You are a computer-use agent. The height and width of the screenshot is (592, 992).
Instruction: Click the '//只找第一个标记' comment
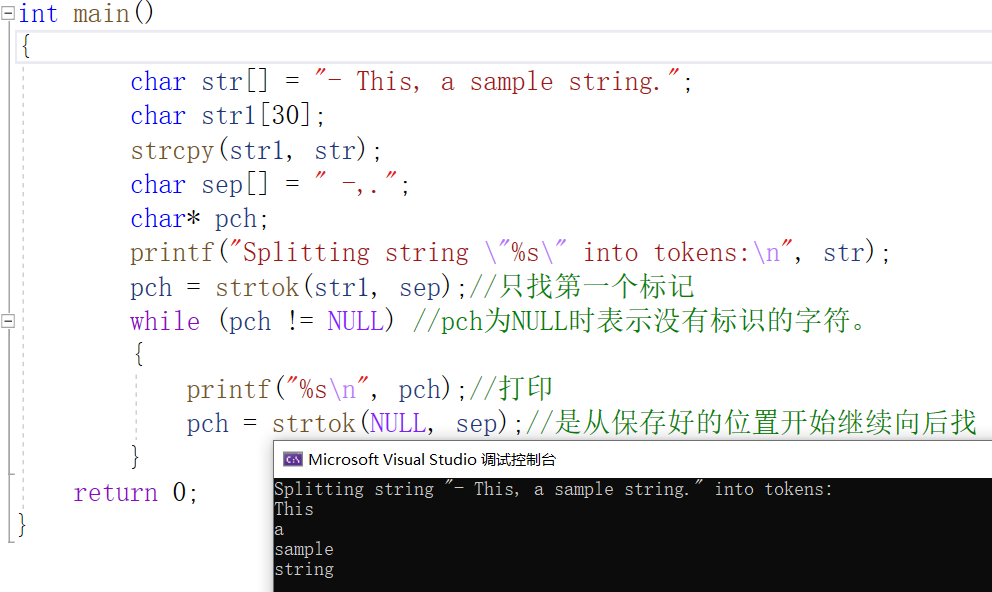582,287
